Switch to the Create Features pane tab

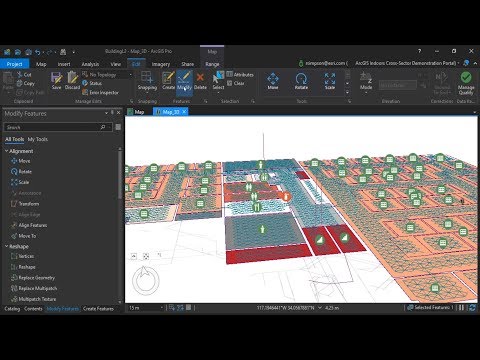tap(98, 309)
